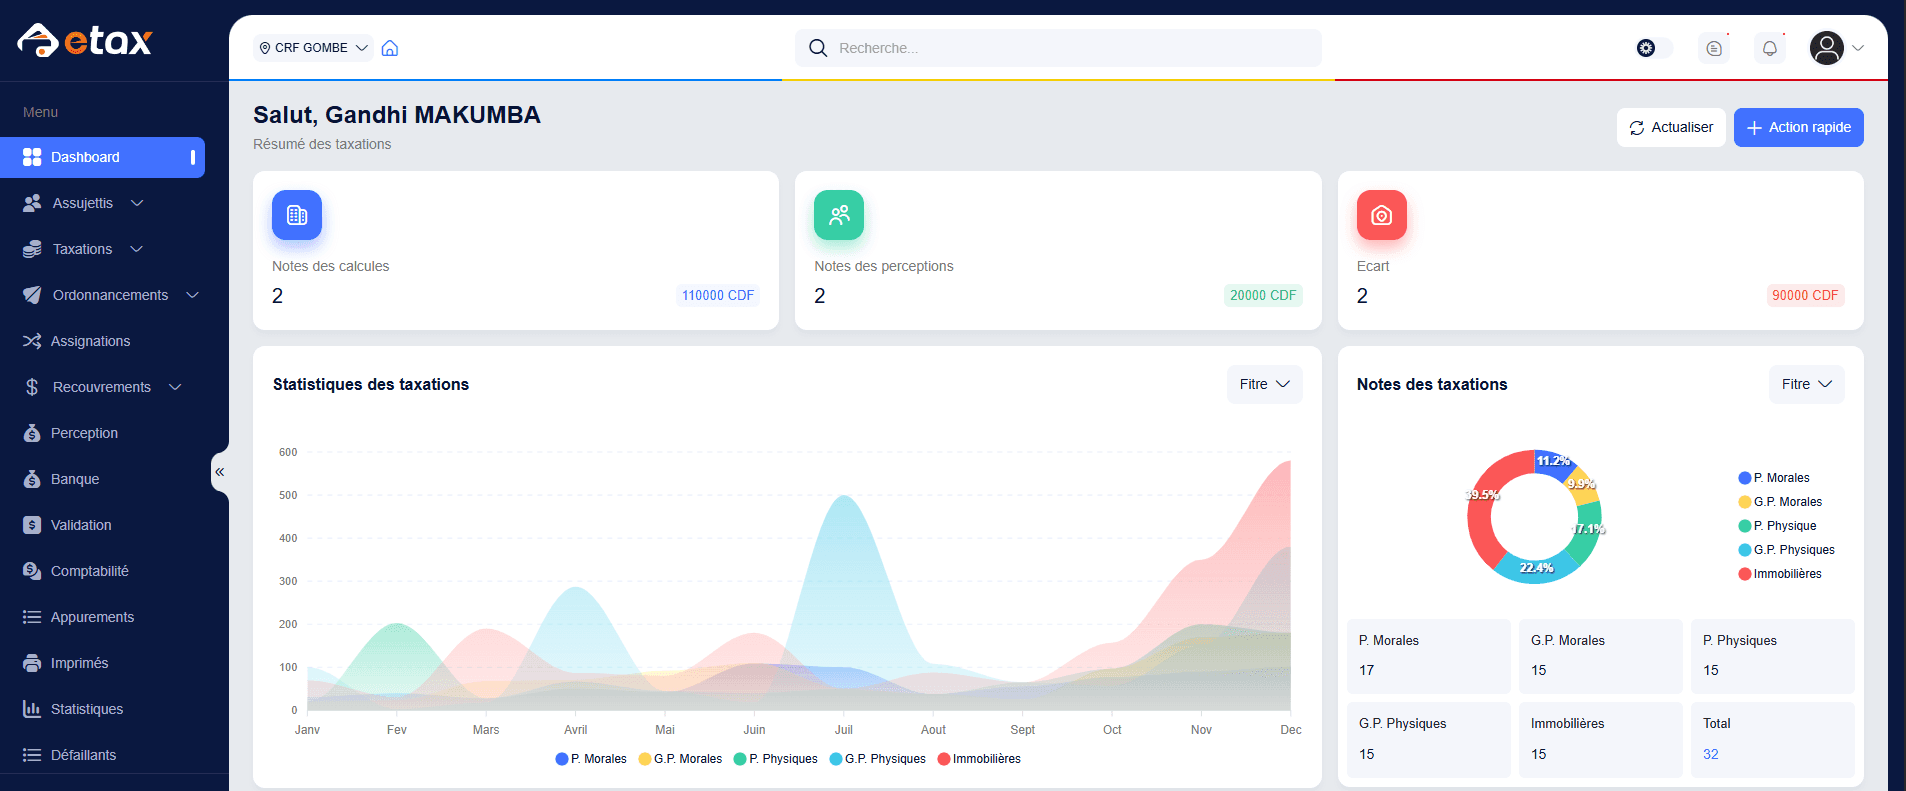1906x791 pixels.
Task: Collapse the sidebar with double-chevron icon
Action: point(219,472)
